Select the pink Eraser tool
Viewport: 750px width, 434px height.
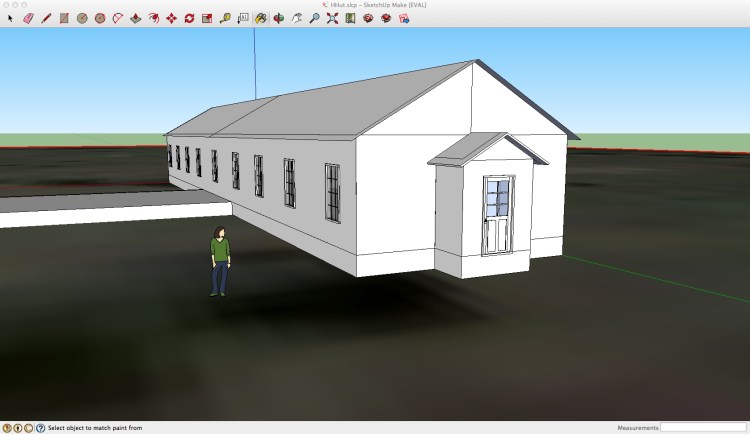(28, 19)
